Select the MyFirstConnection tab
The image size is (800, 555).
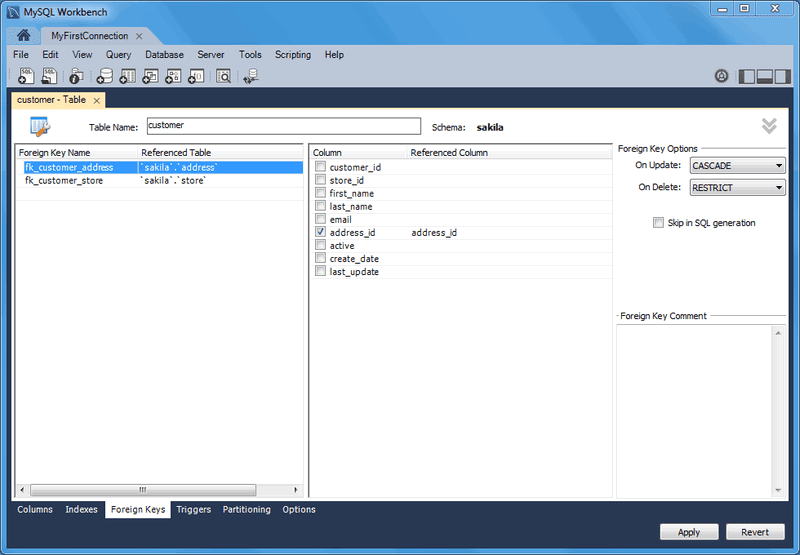pyautogui.click(x=89, y=36)
